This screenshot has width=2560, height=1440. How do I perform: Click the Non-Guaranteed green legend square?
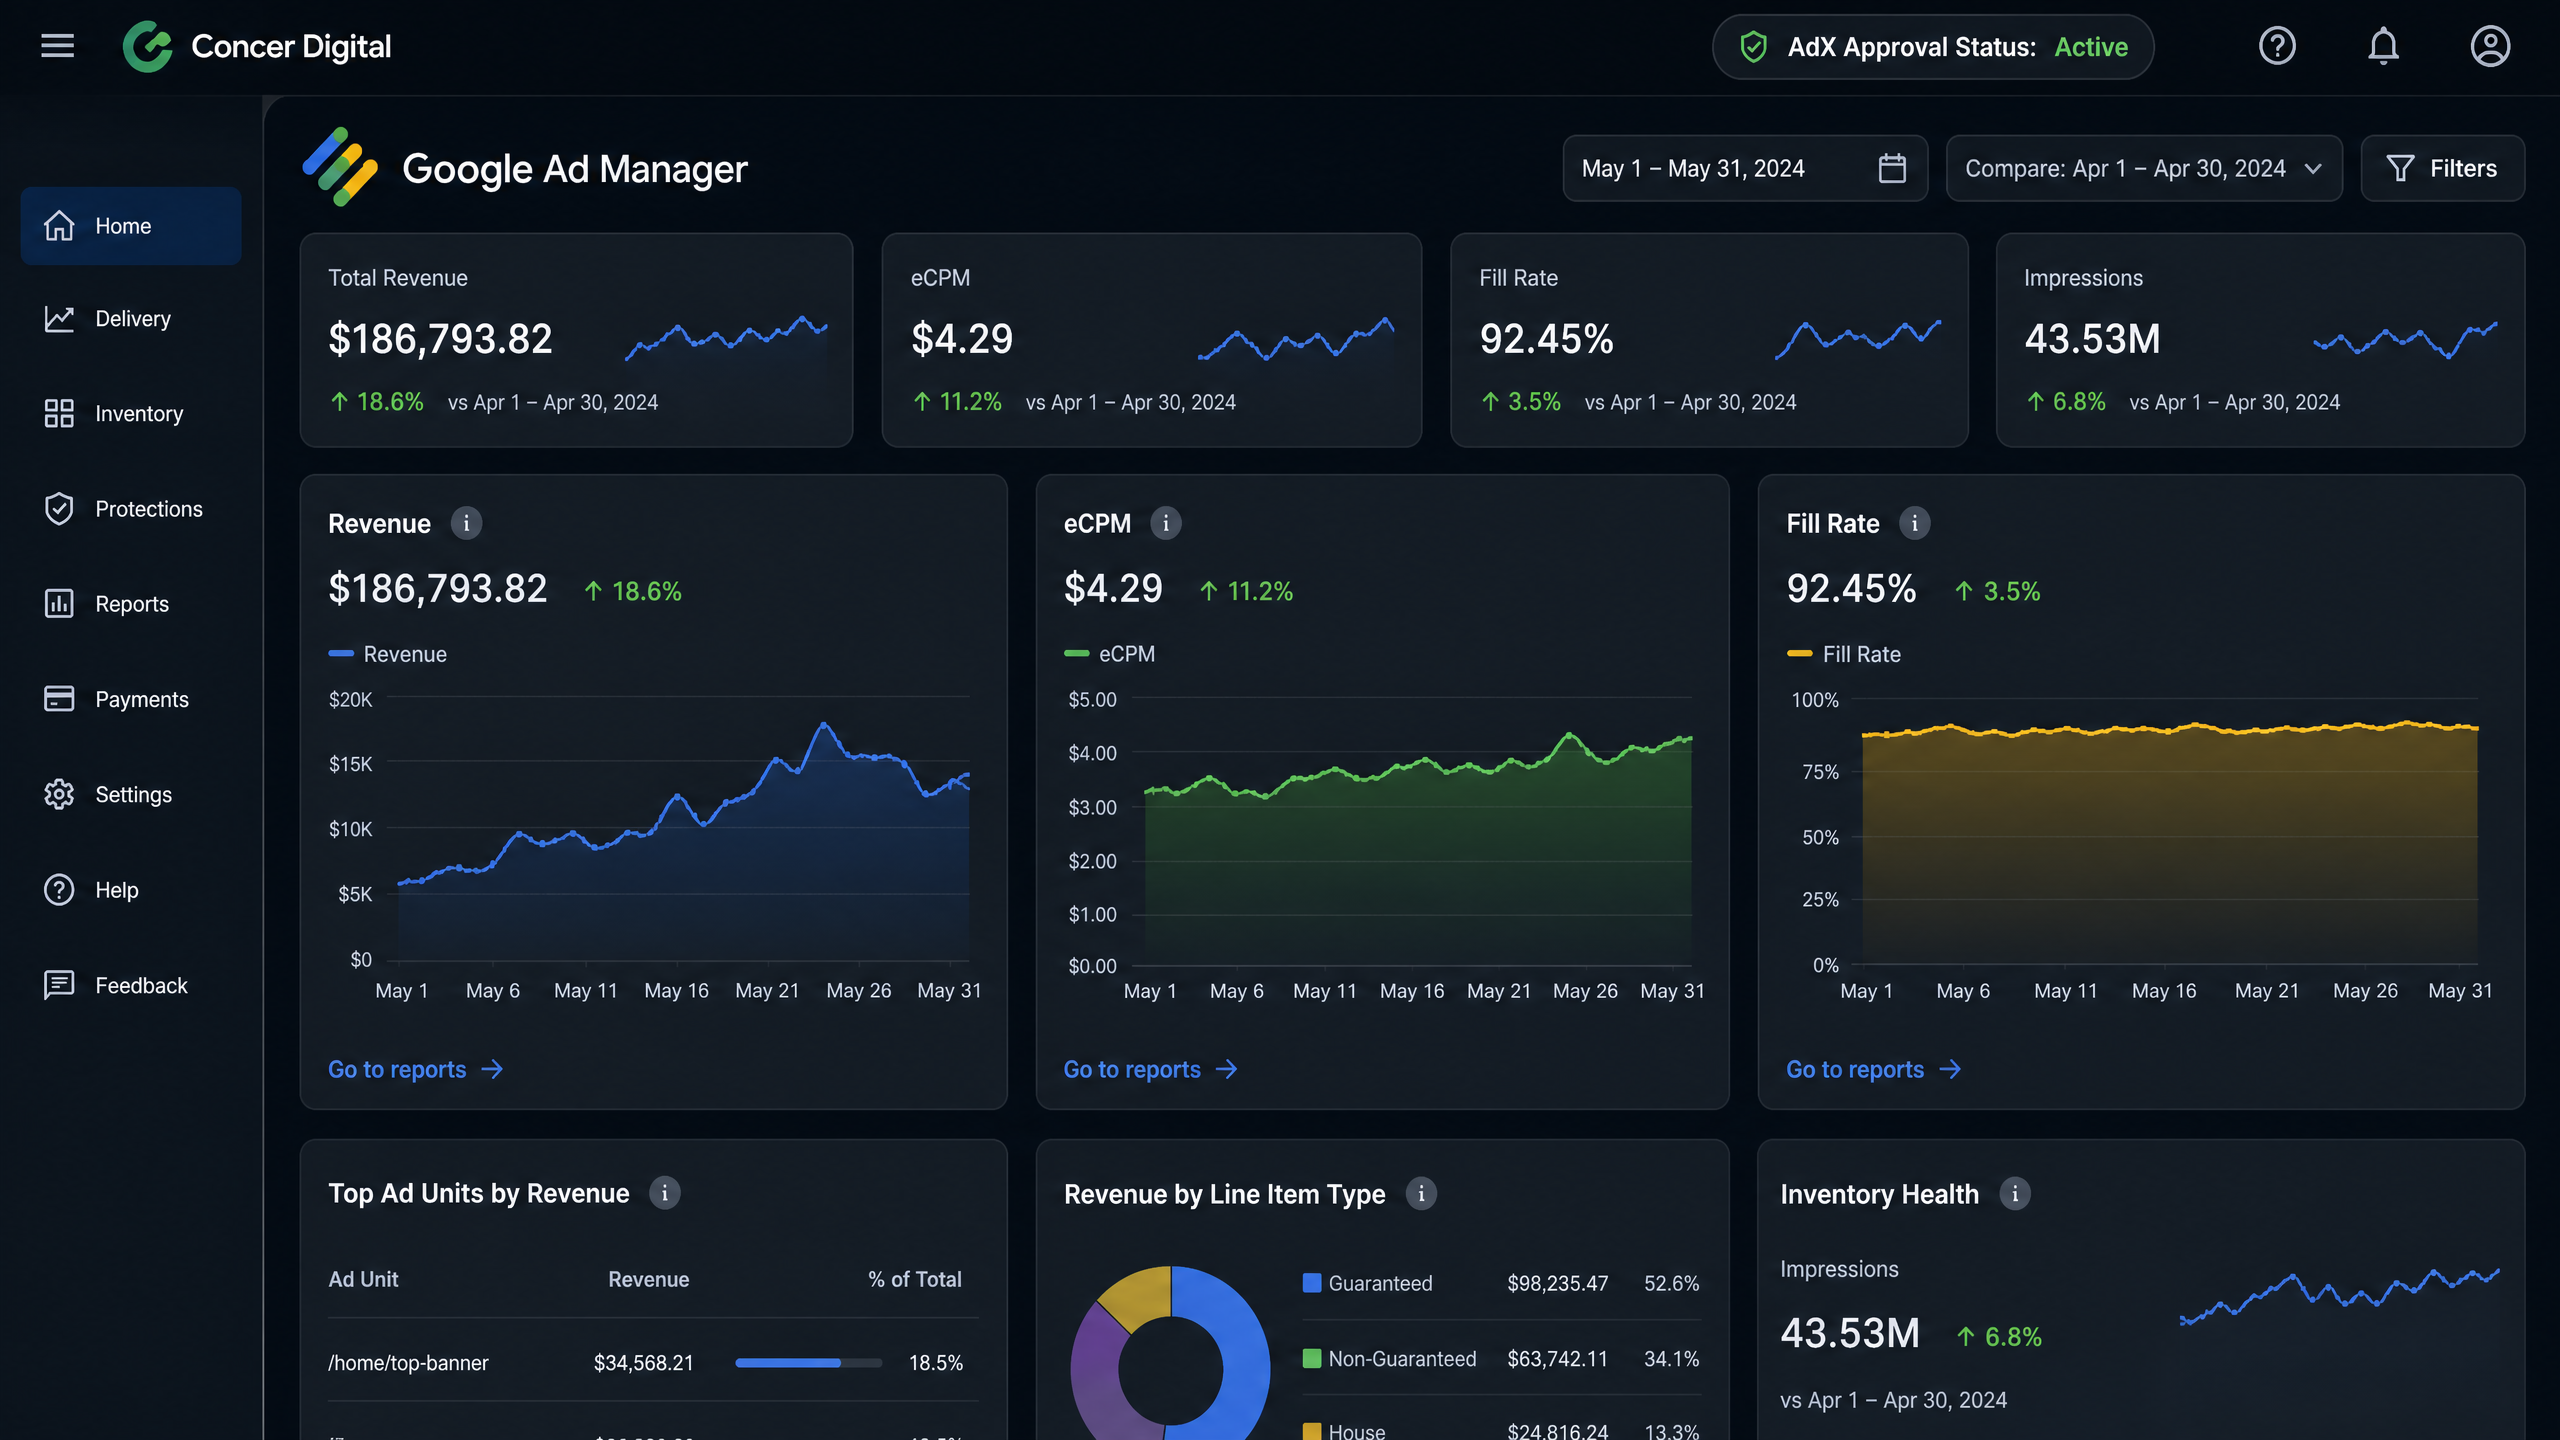1312,1358
